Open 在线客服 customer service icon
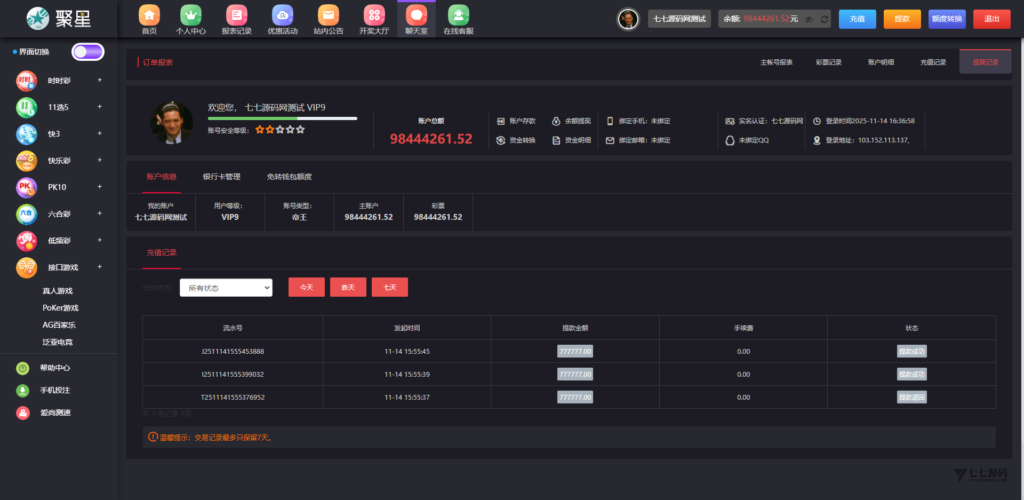 458,15
